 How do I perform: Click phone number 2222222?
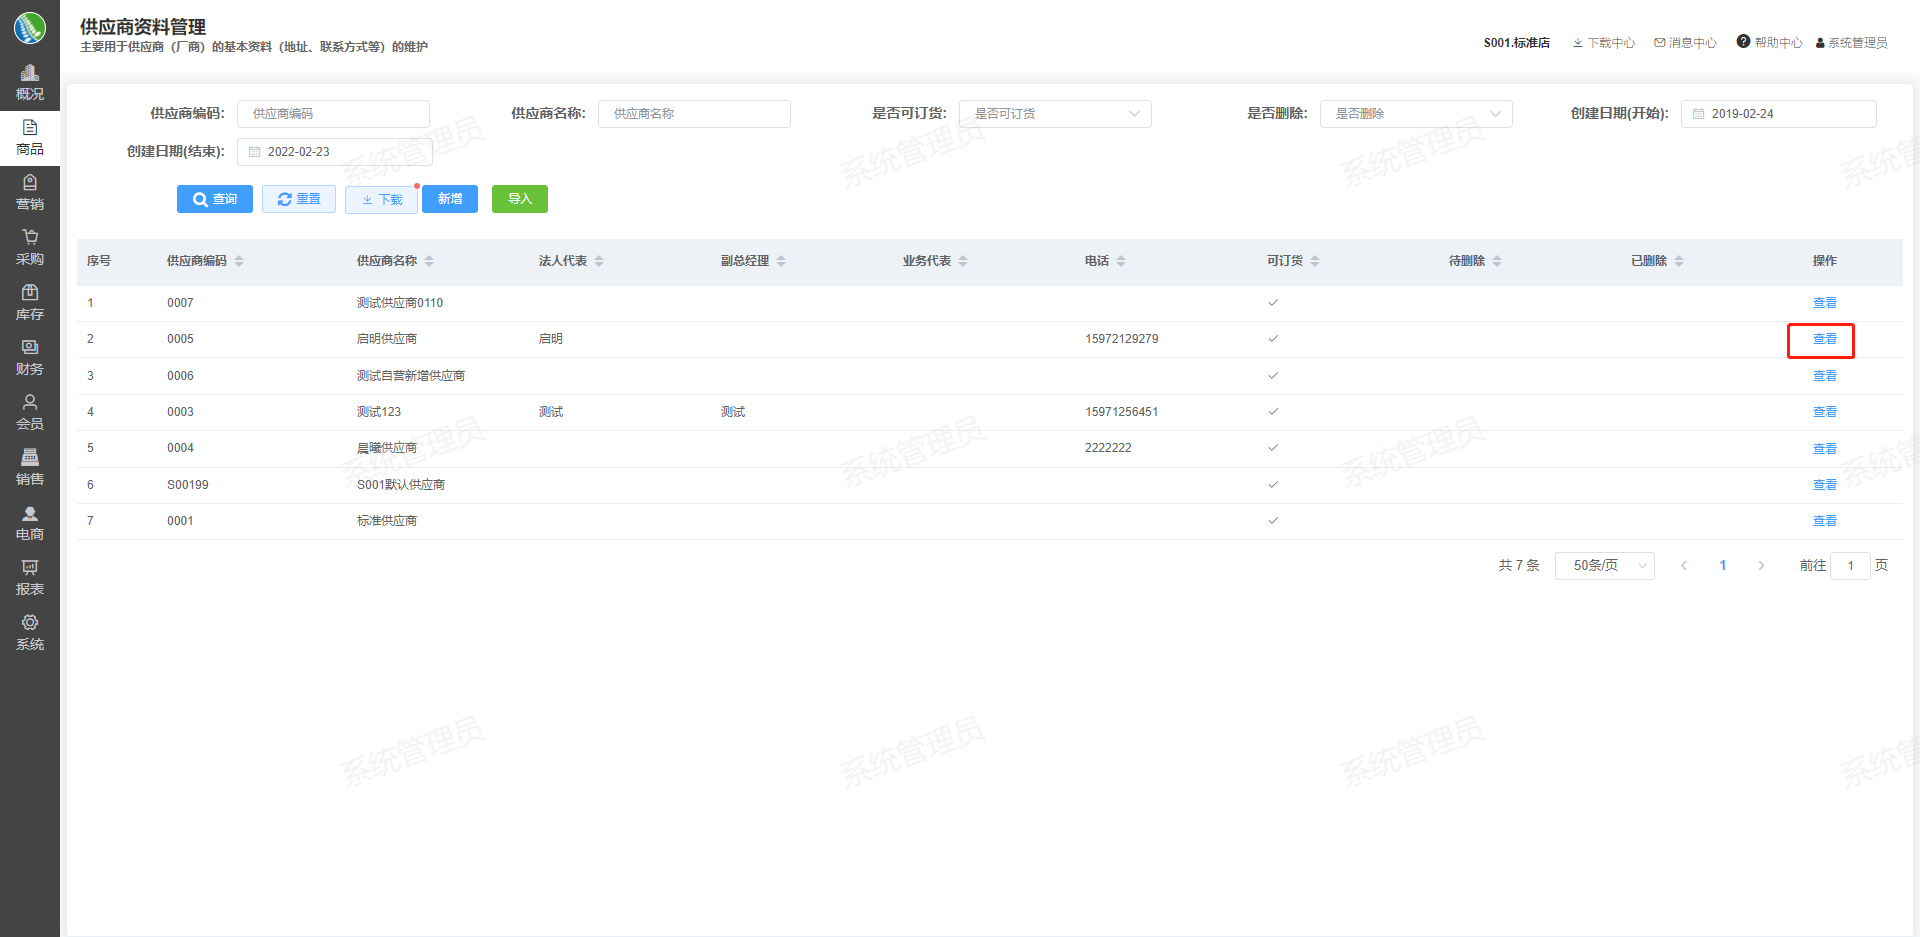click(1108, 448)
